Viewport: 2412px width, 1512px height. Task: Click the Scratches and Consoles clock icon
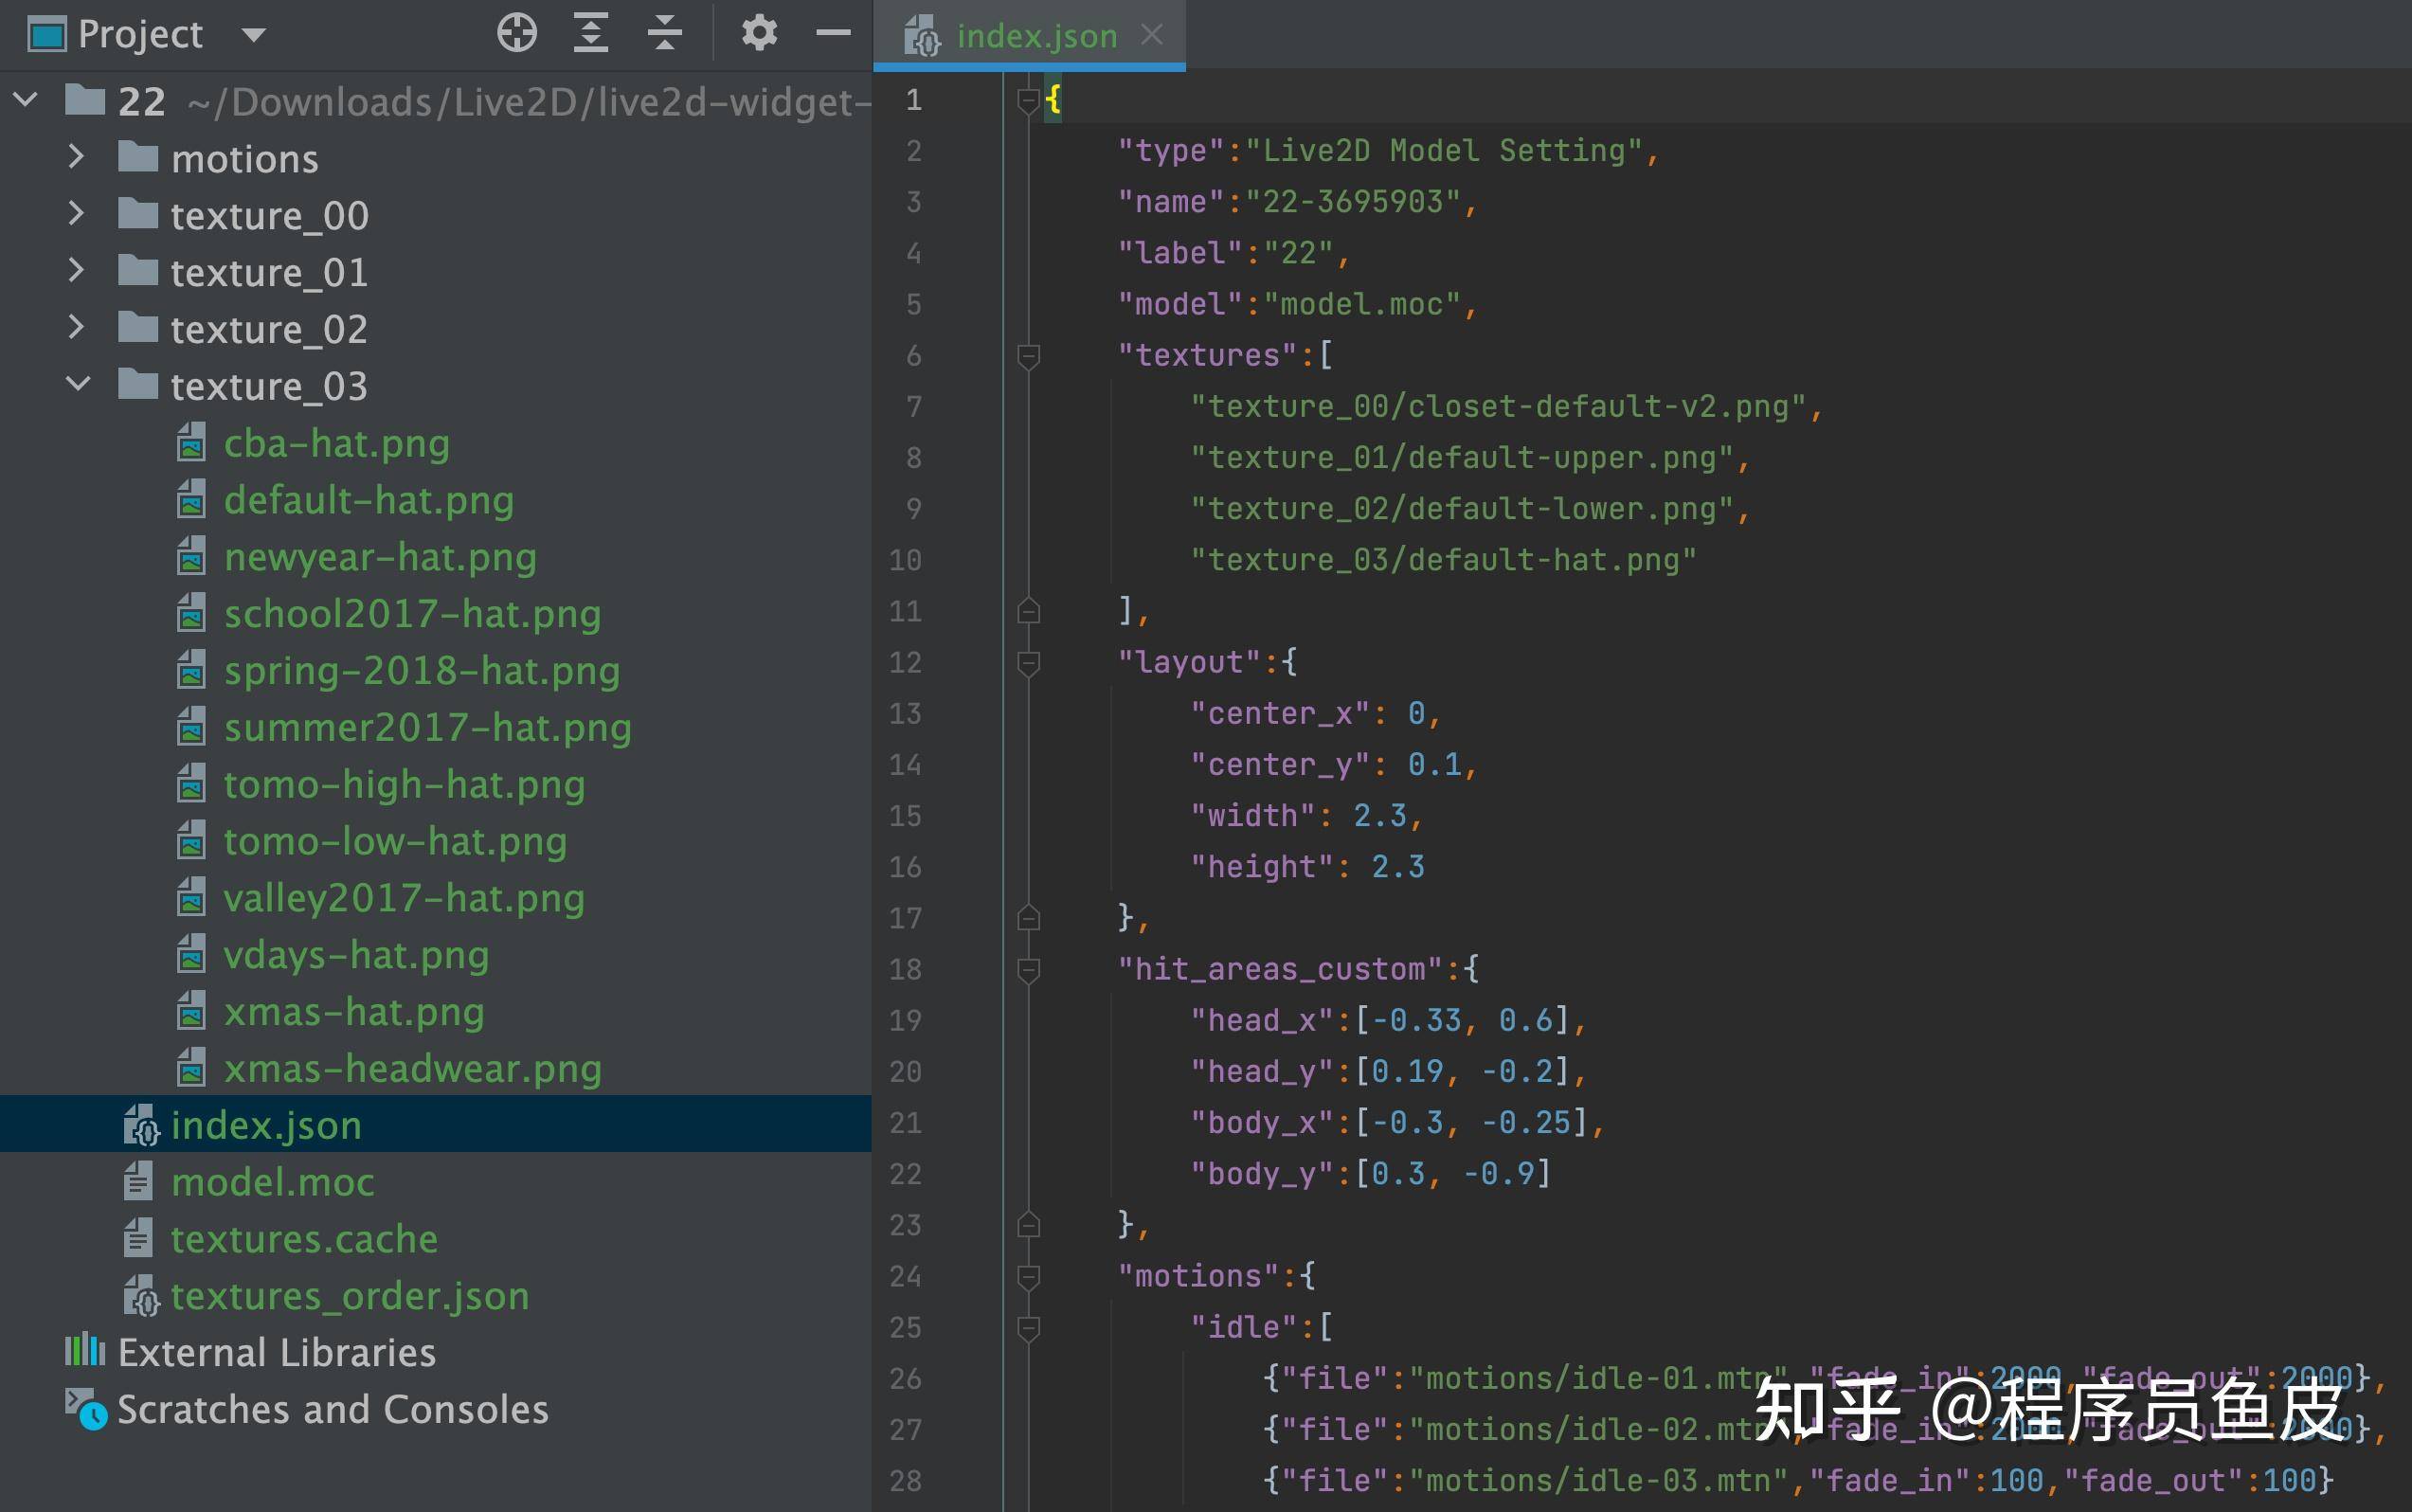86,1409
